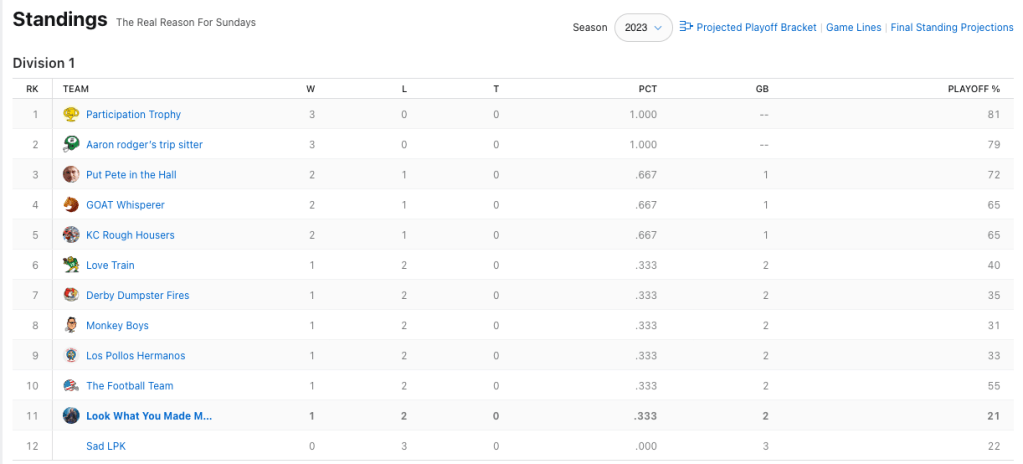Click the PCT column header

[x=647, y=89]
